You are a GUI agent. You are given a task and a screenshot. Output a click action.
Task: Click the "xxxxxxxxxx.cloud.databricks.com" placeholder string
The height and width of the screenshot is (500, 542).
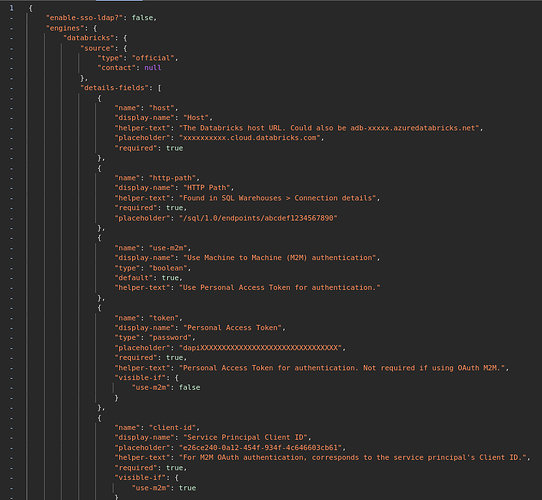coord(250,138)
